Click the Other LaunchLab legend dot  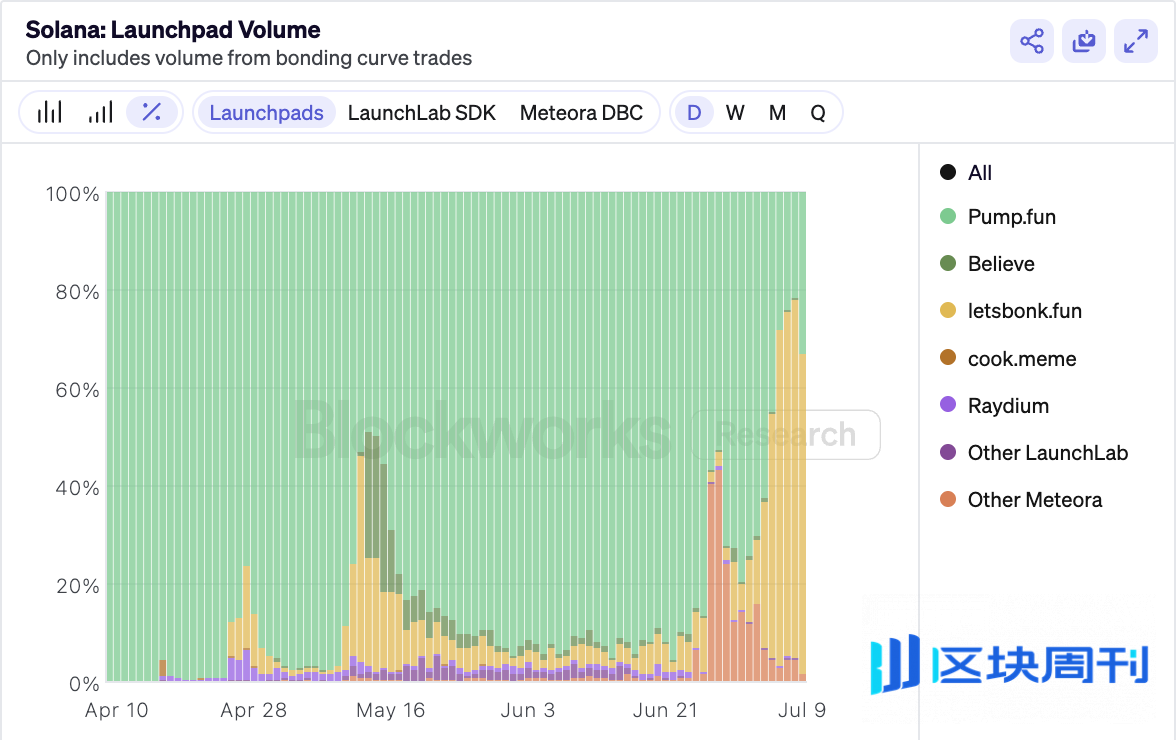tap(948, 452)
